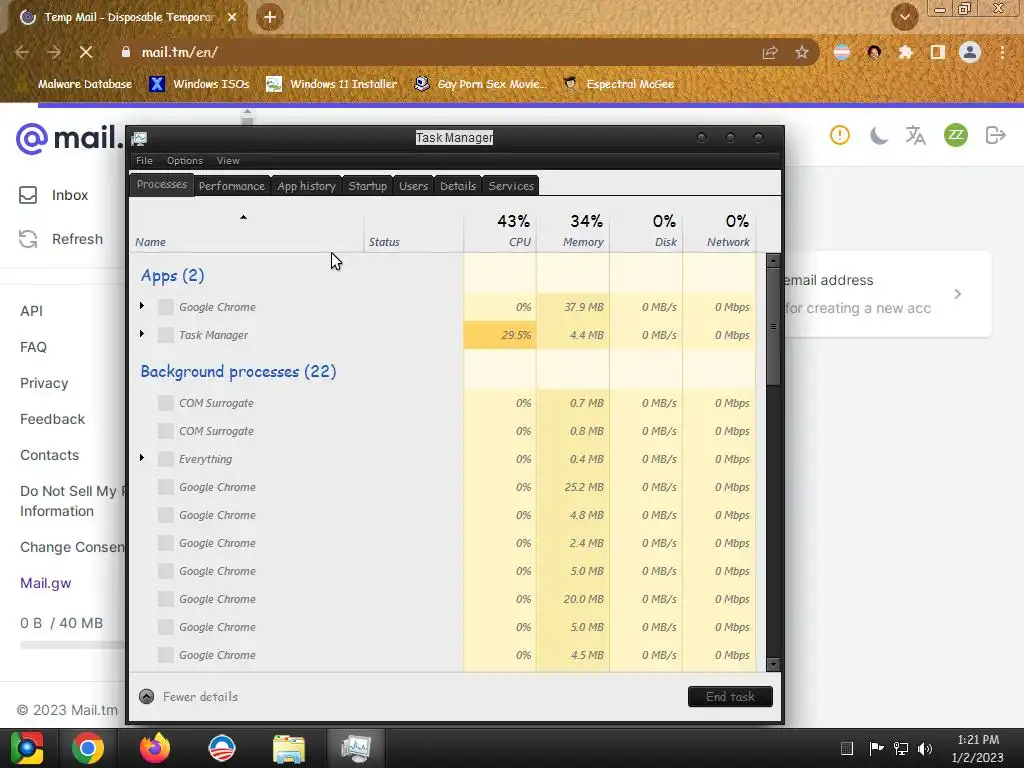
Task: Select the Processes tab
Action: (x=161, y=185)
